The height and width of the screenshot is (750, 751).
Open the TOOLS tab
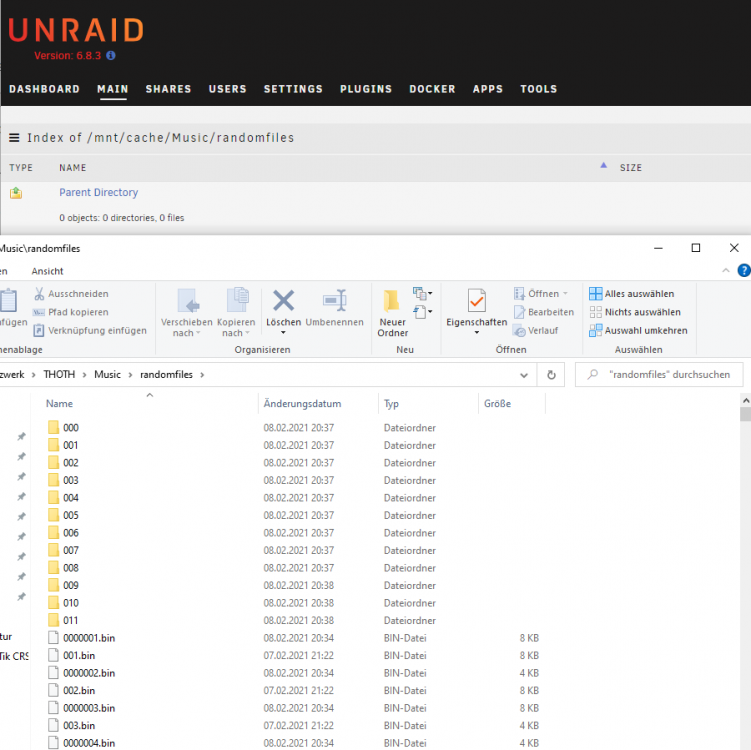(x=538, y=89)
